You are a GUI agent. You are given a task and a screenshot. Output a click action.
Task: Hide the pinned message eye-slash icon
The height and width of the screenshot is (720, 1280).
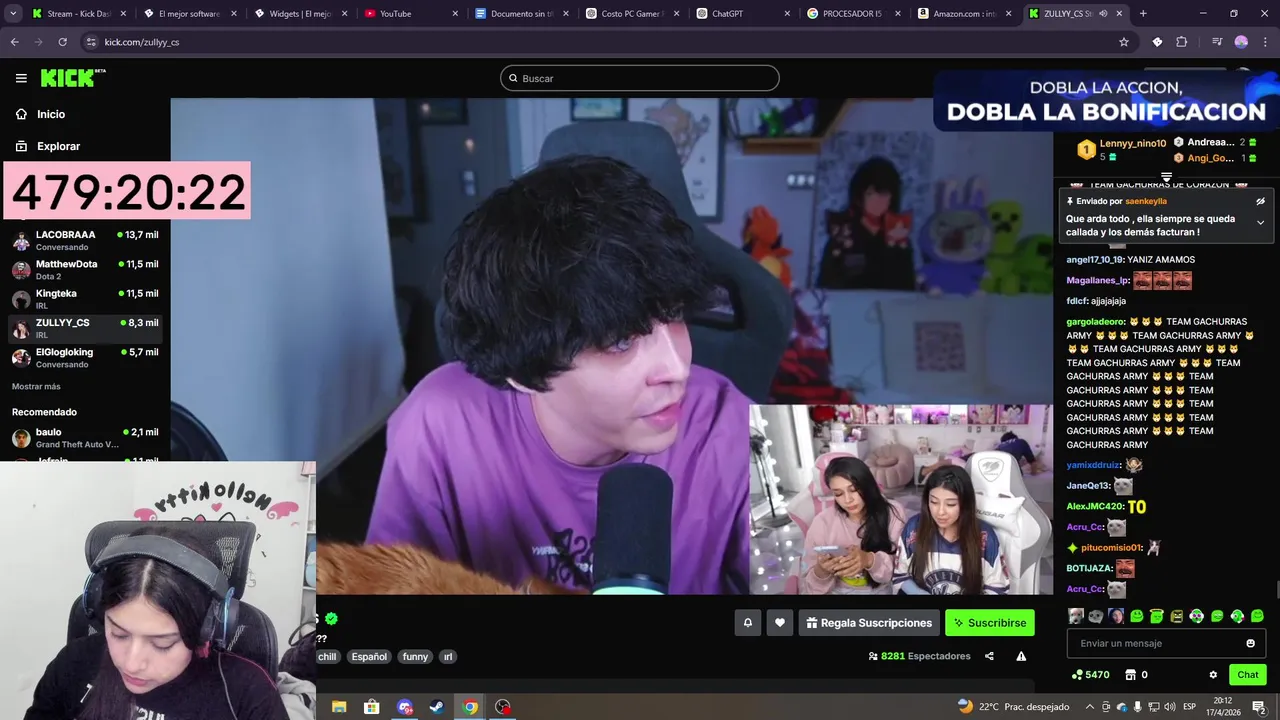pos(1260,201)
